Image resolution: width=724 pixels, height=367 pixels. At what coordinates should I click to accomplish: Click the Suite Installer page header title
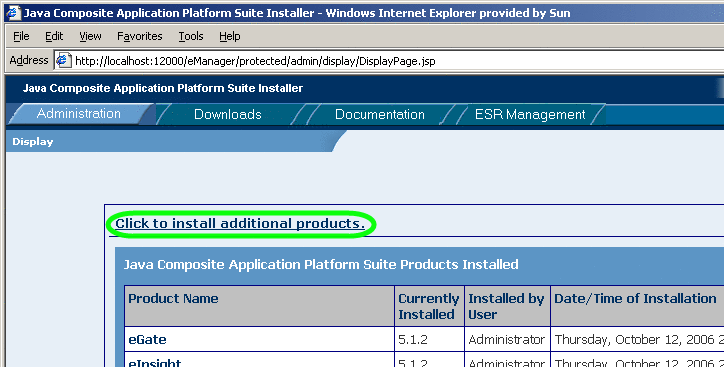(x=163, y=88)
